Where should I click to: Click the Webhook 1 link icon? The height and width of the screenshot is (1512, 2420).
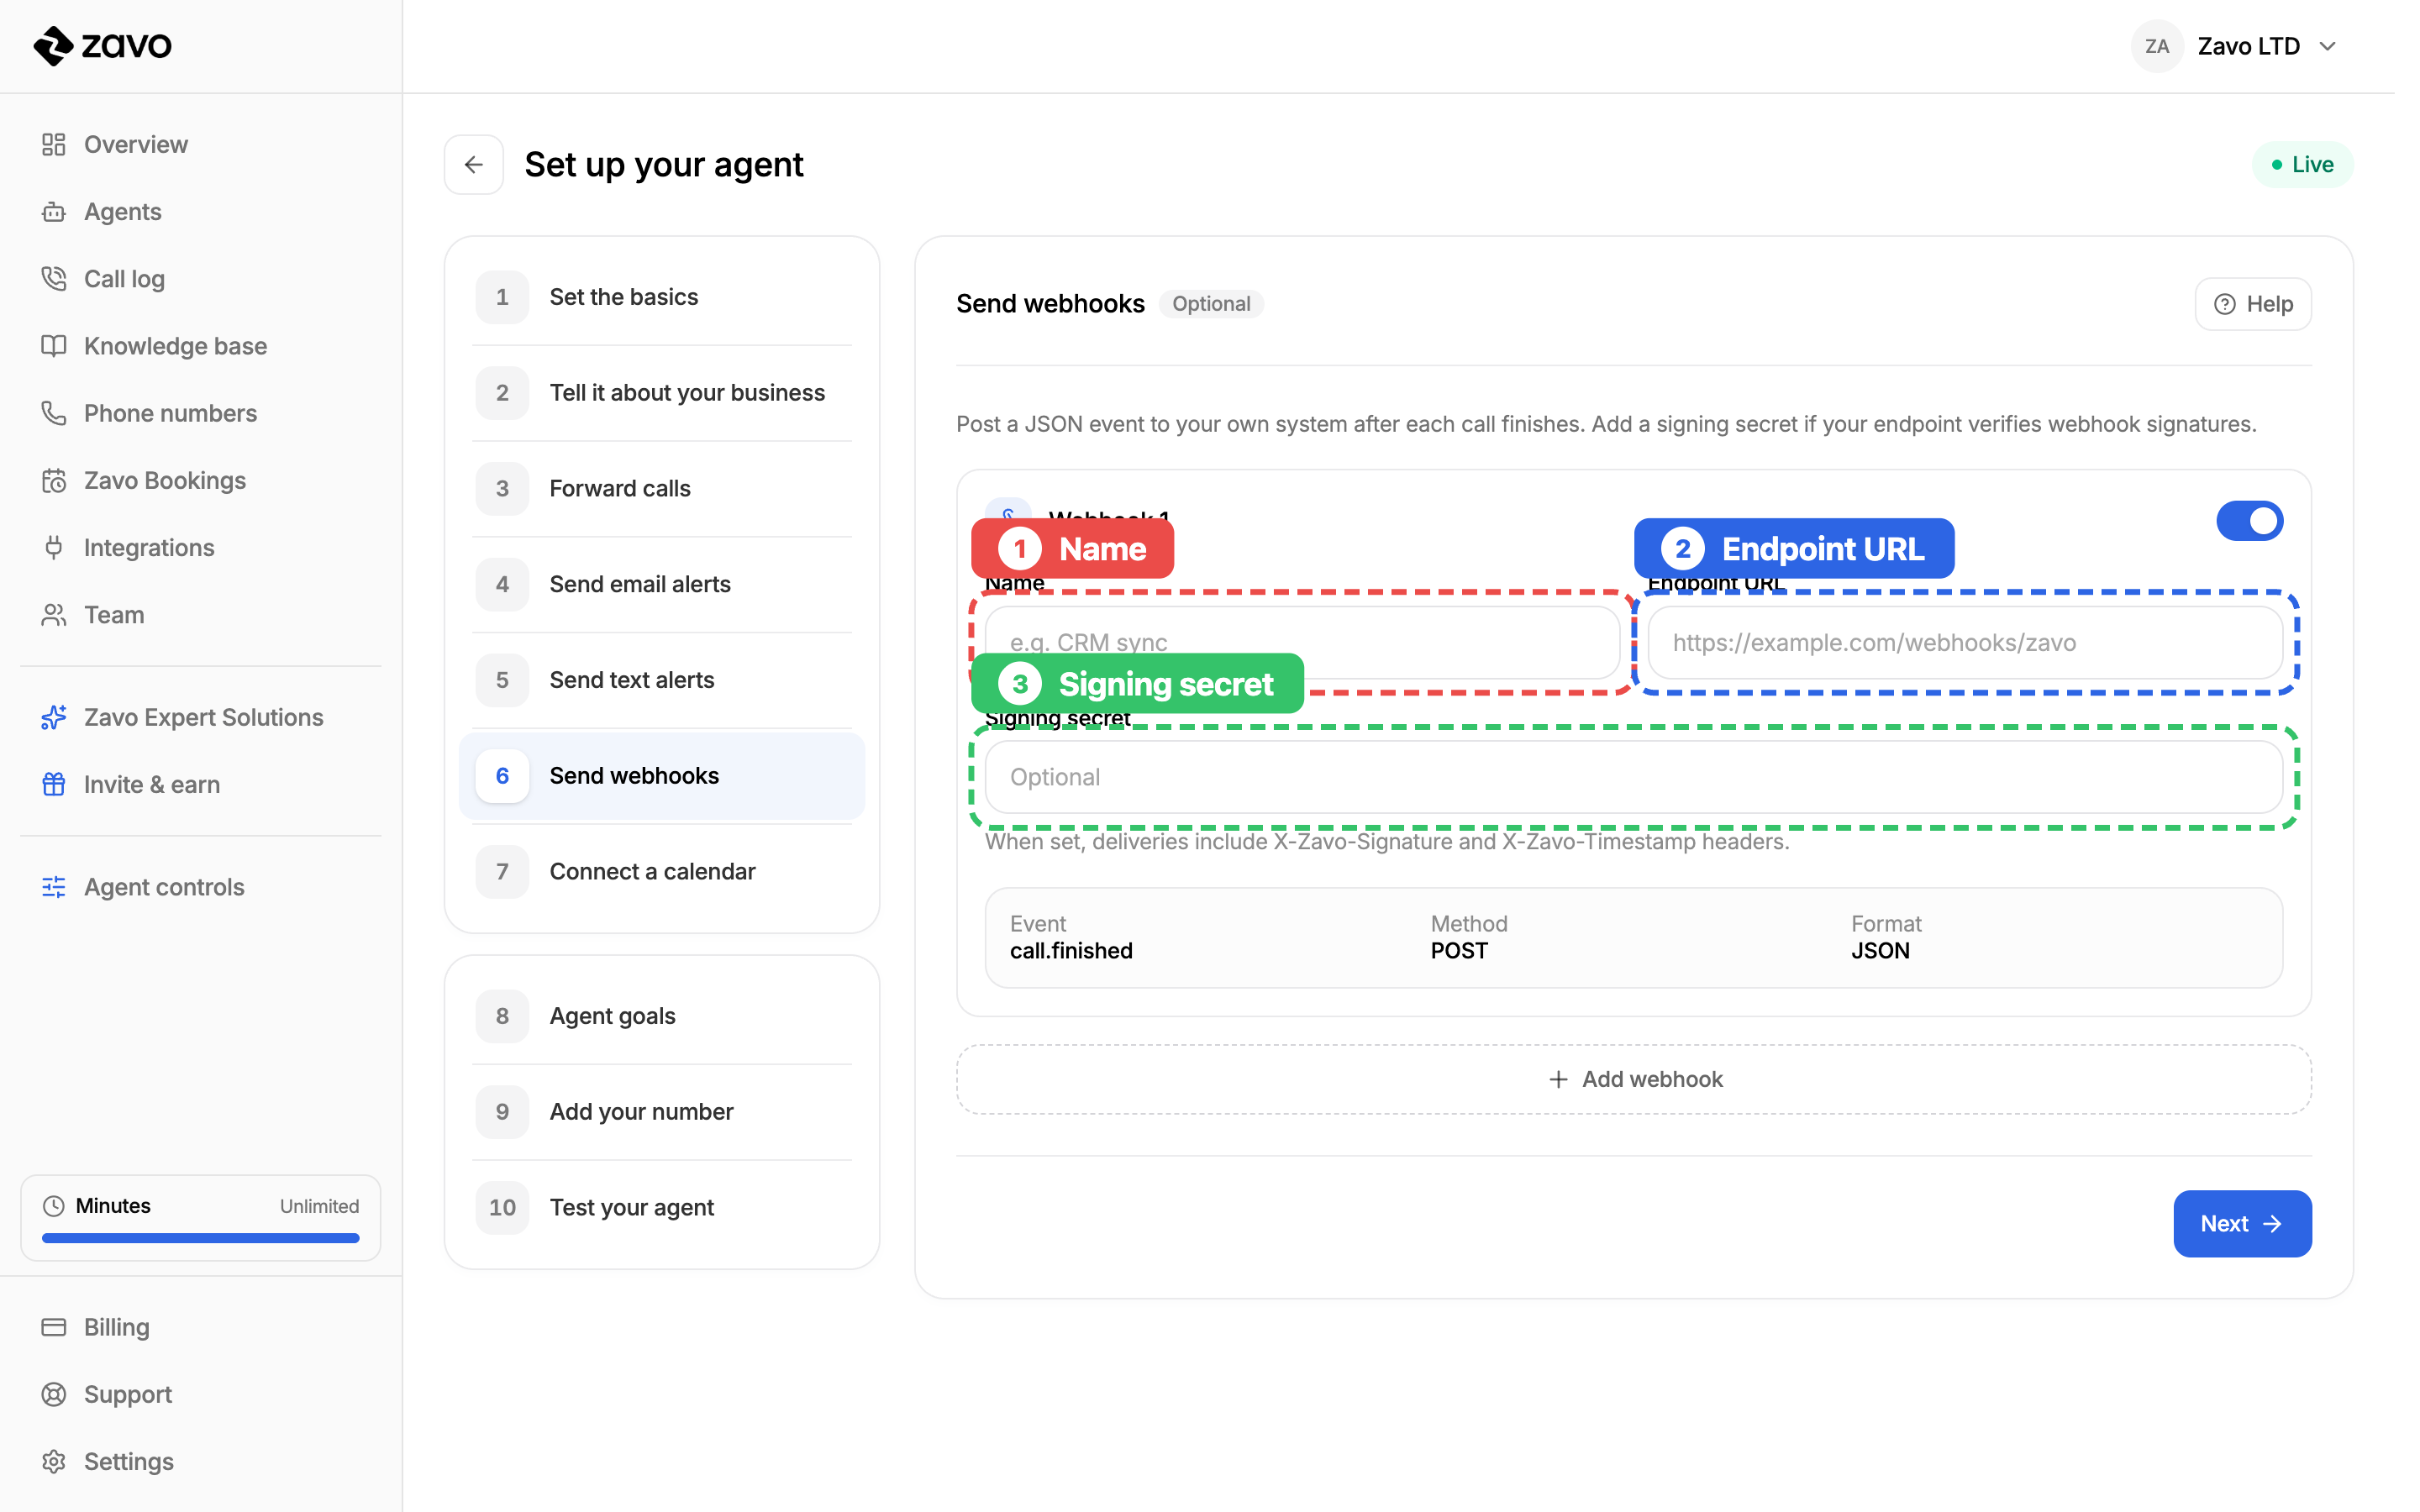click(x=1008, y=512)
